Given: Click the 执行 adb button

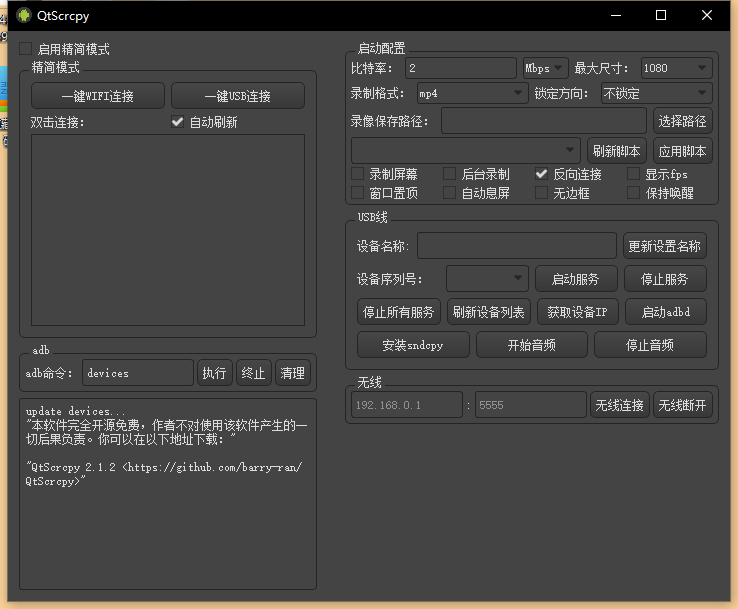Looking at the screenshot, I should (215, 373).
